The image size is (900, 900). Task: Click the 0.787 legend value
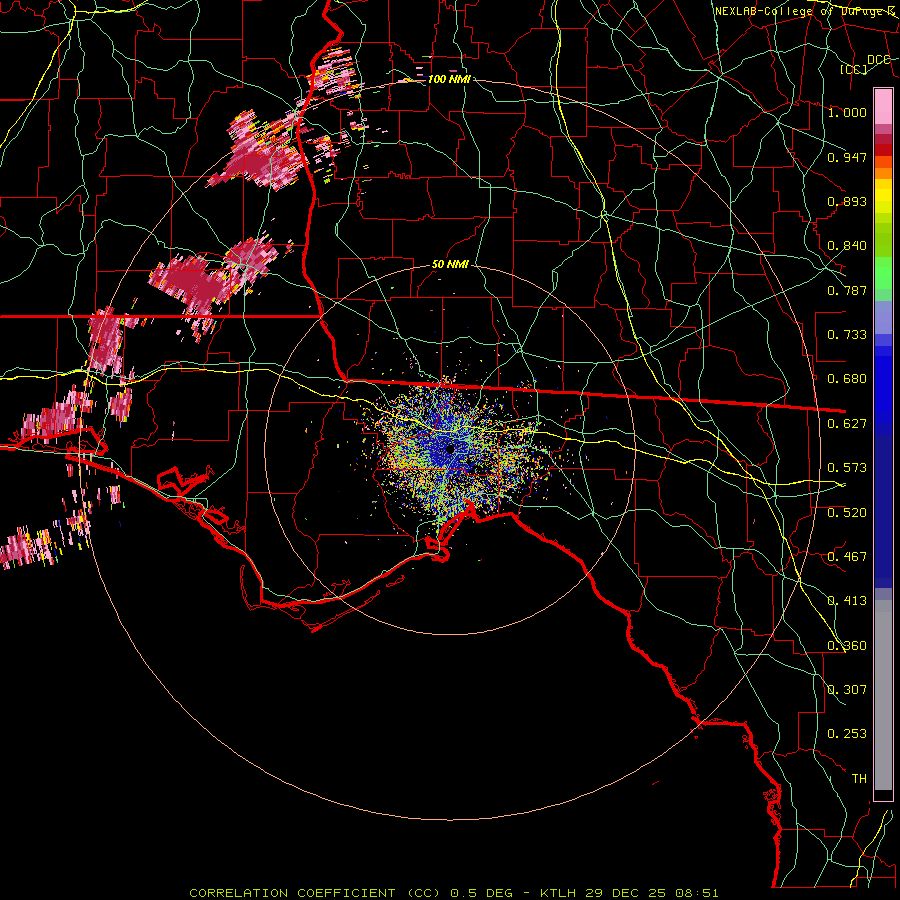click(x=847, y=290)
